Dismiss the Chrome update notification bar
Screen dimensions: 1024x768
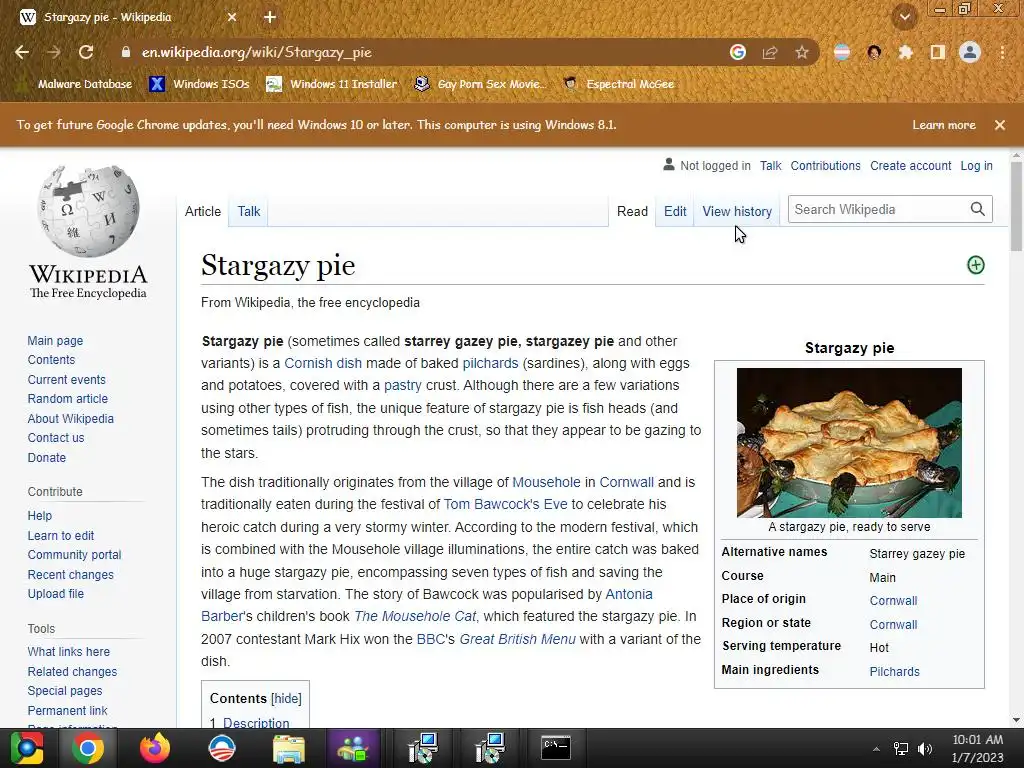click(1000, 125)
